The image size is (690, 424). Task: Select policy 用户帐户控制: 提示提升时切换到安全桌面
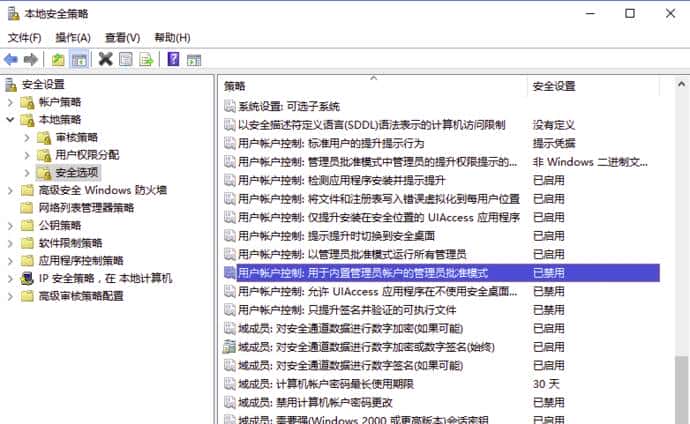pyautogui.click(x=336, y=236)
